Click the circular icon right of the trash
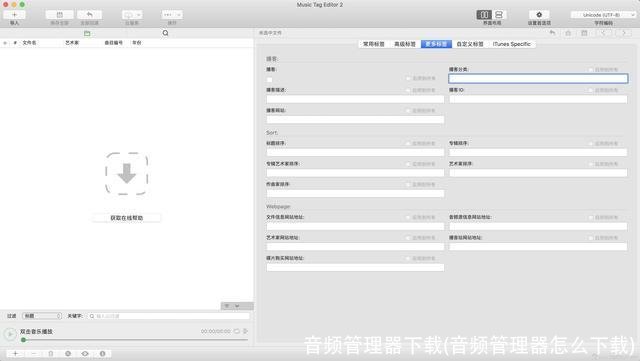The width and height of the screenshot is (640, 361). coord(68,354)
